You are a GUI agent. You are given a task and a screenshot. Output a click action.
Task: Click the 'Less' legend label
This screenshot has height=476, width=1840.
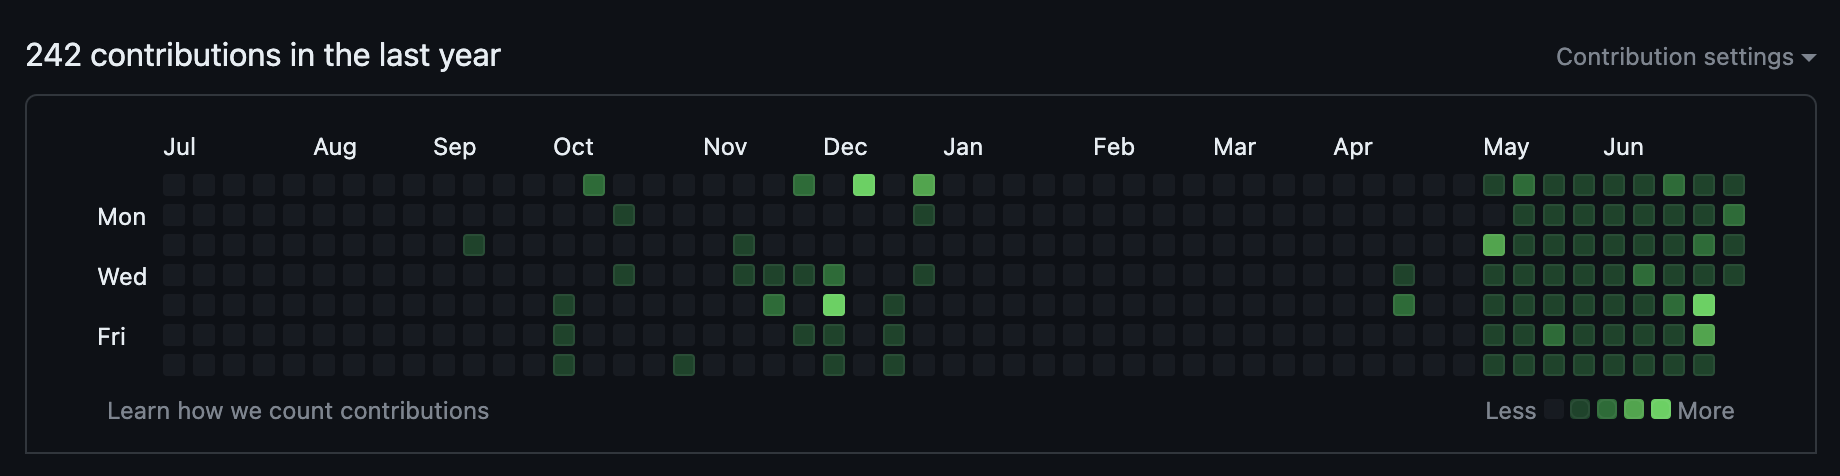click(x=1510, y=411)
